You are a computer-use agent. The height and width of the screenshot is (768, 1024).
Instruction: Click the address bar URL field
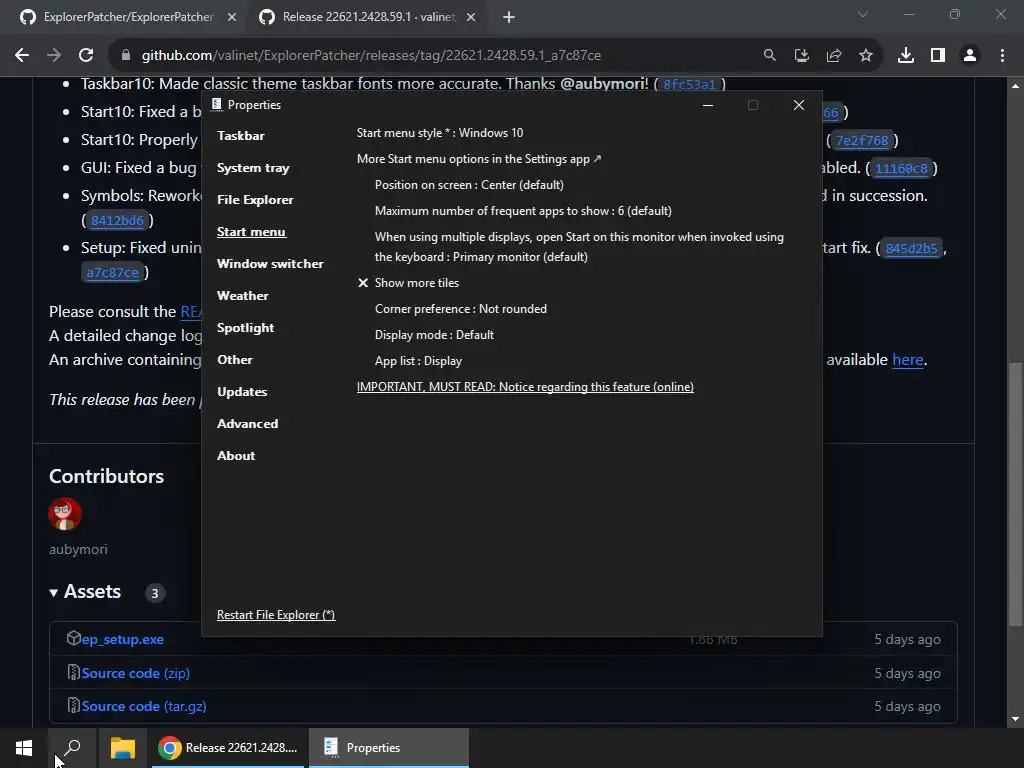point(371,56)
